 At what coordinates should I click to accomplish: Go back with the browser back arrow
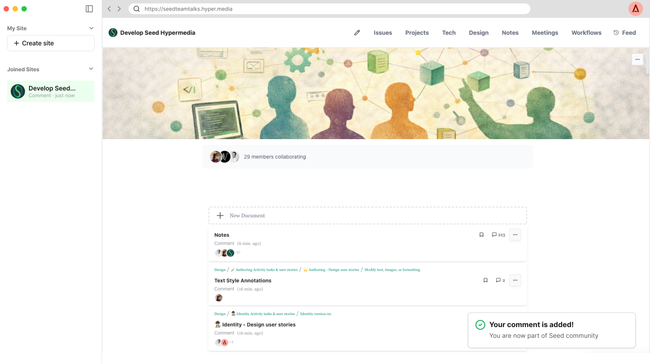tap(109, 9)
